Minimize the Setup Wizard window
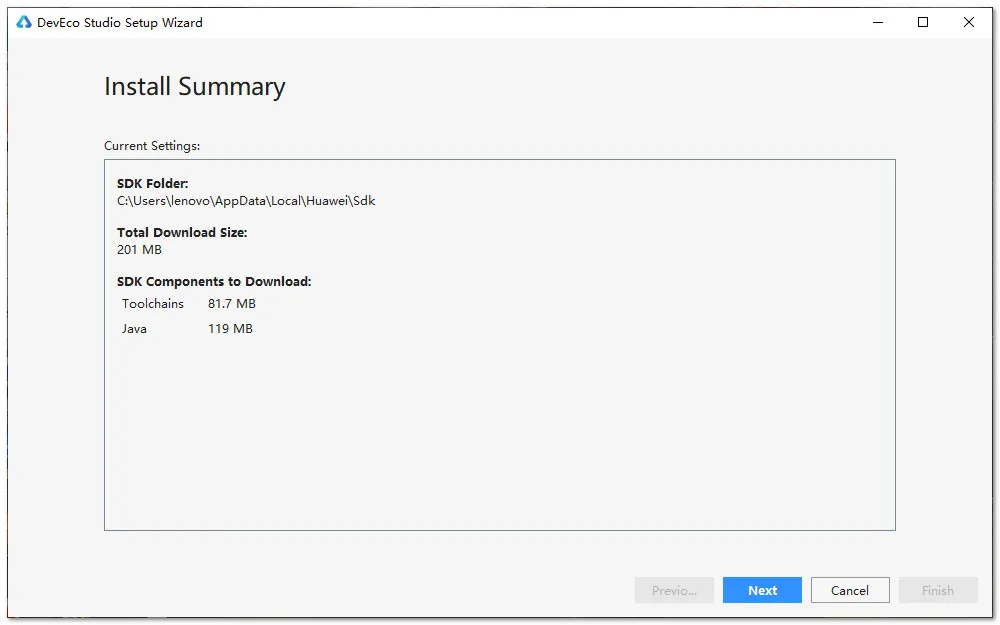 [x=878, y=22]
